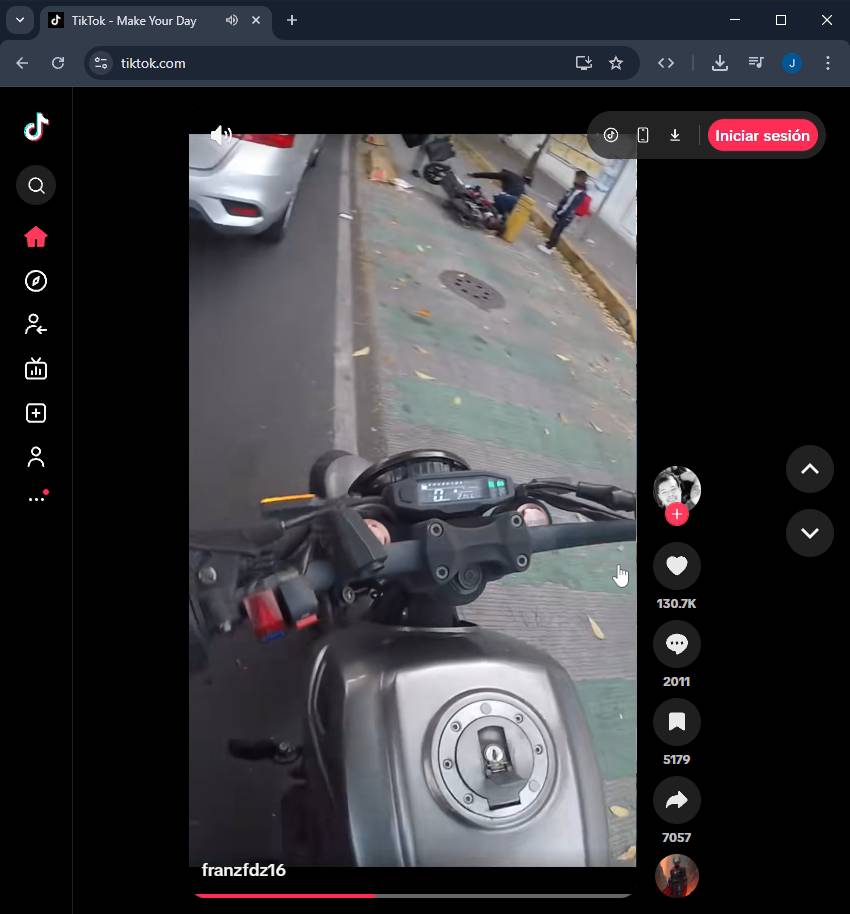Click the Iniciar sesión button
This screenshot has height=914, width=850.
(762, 136)
